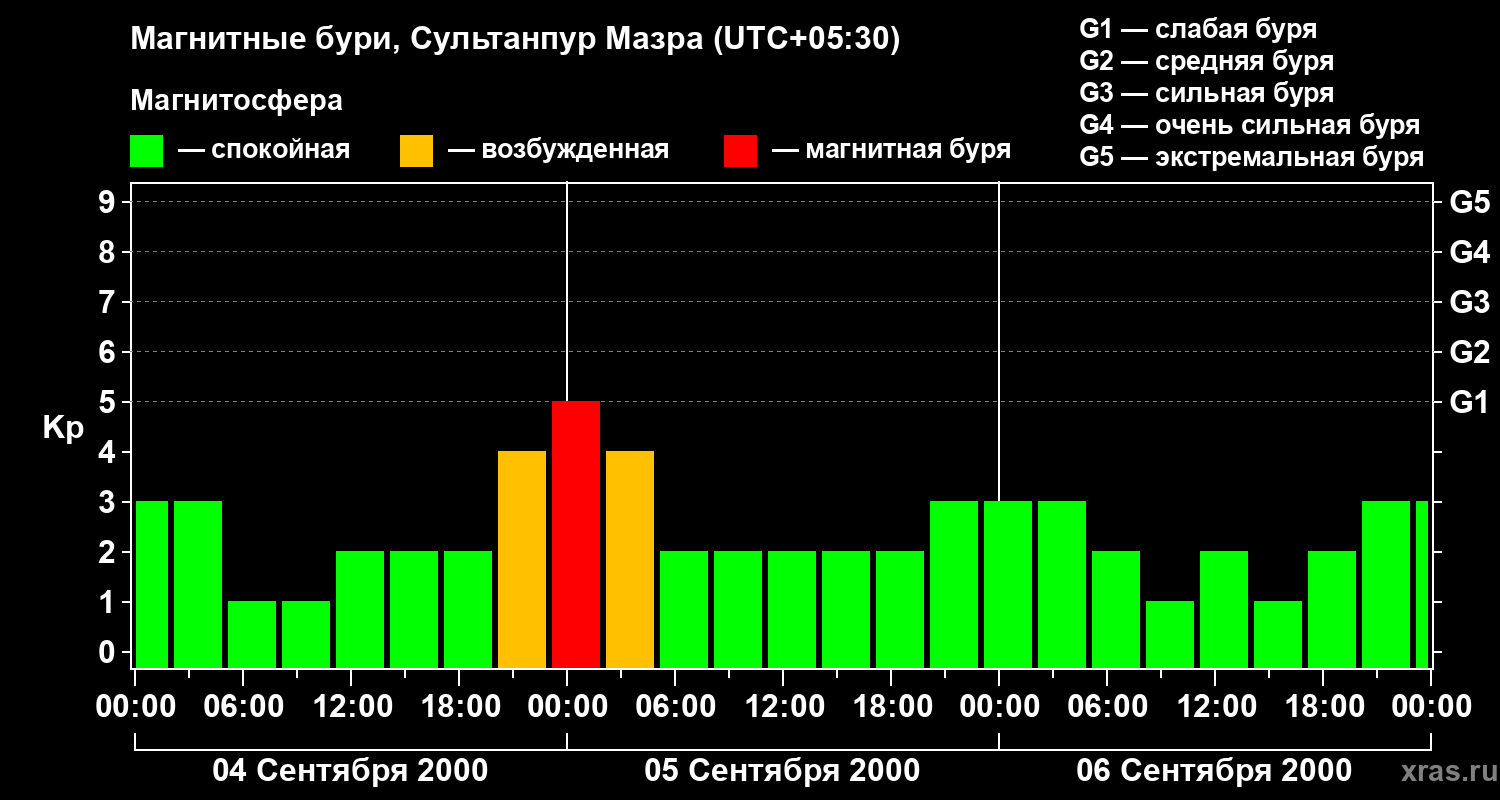Click the G3 storm level axis label

tap(1469, 303)
